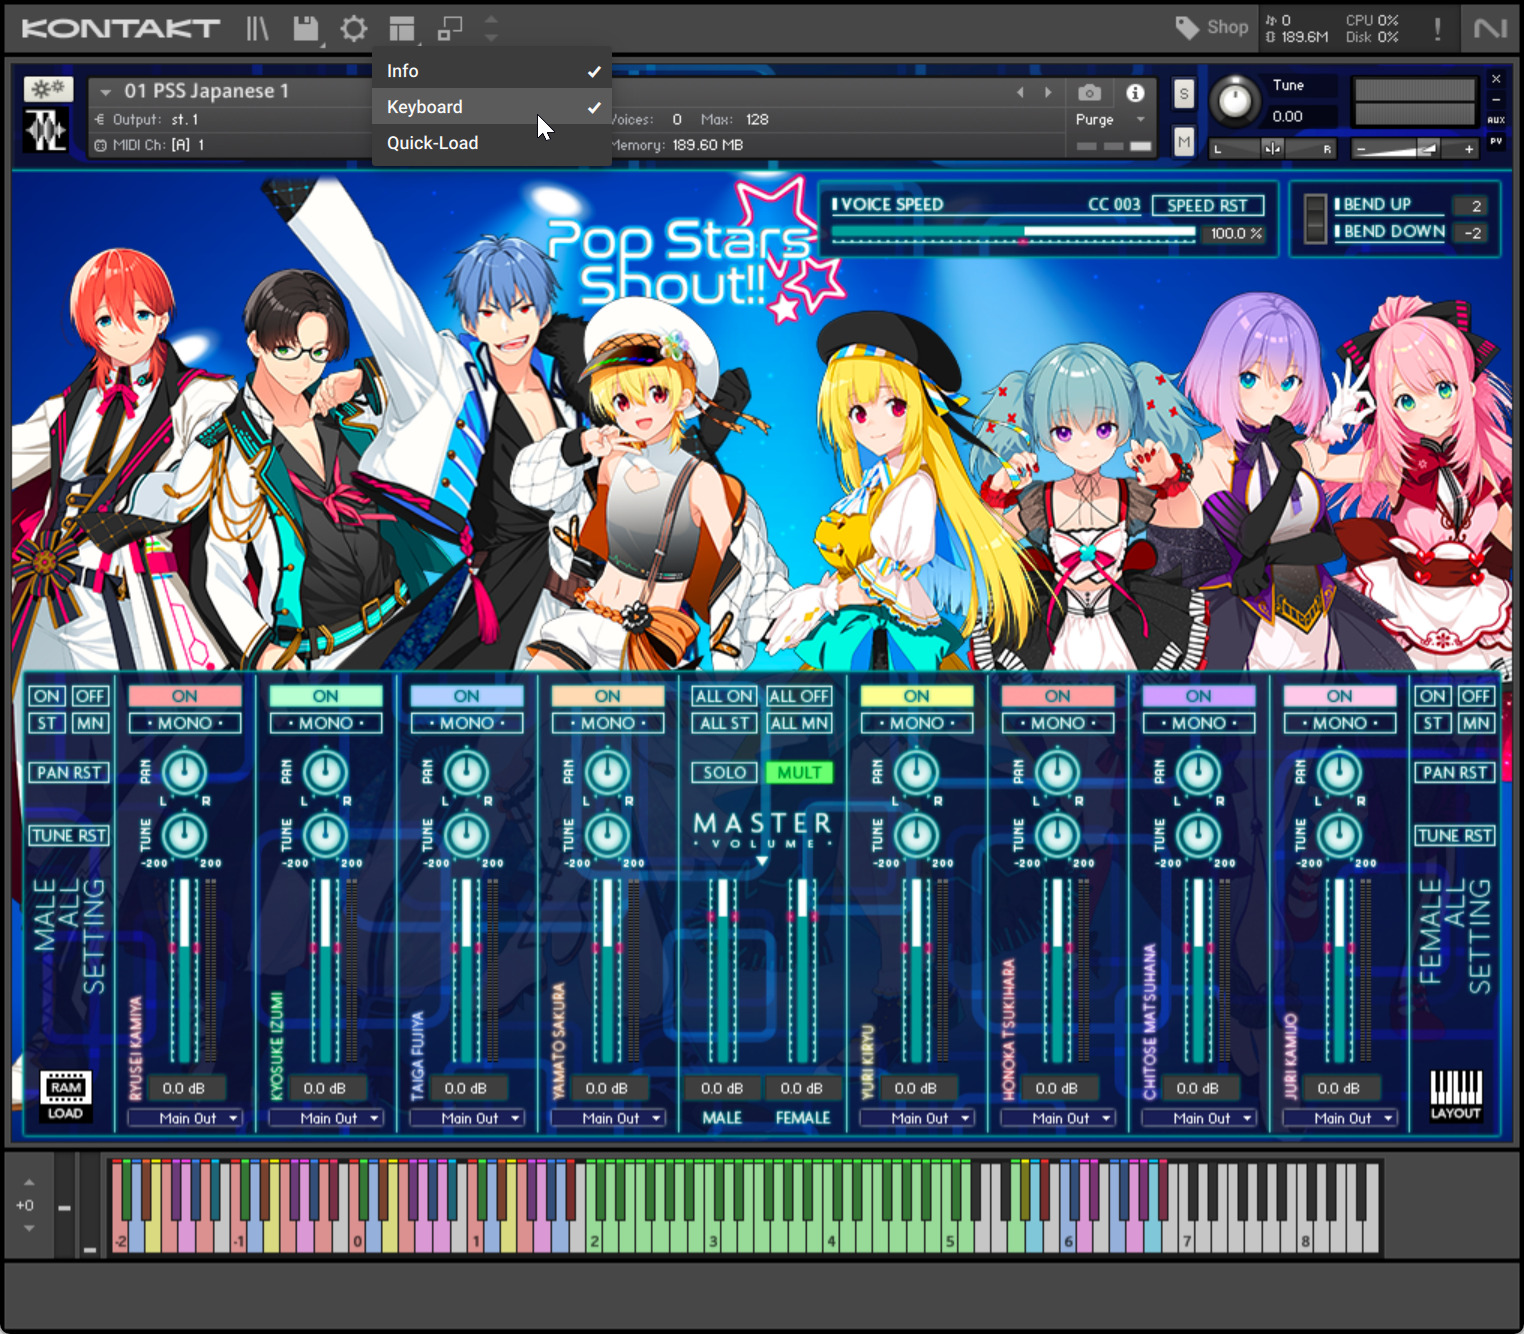The width and height of the screenshot is (1524, 1334).
Task: Click the waveform instrument icon
Action: pyautogui.click(x=46, y=130)
